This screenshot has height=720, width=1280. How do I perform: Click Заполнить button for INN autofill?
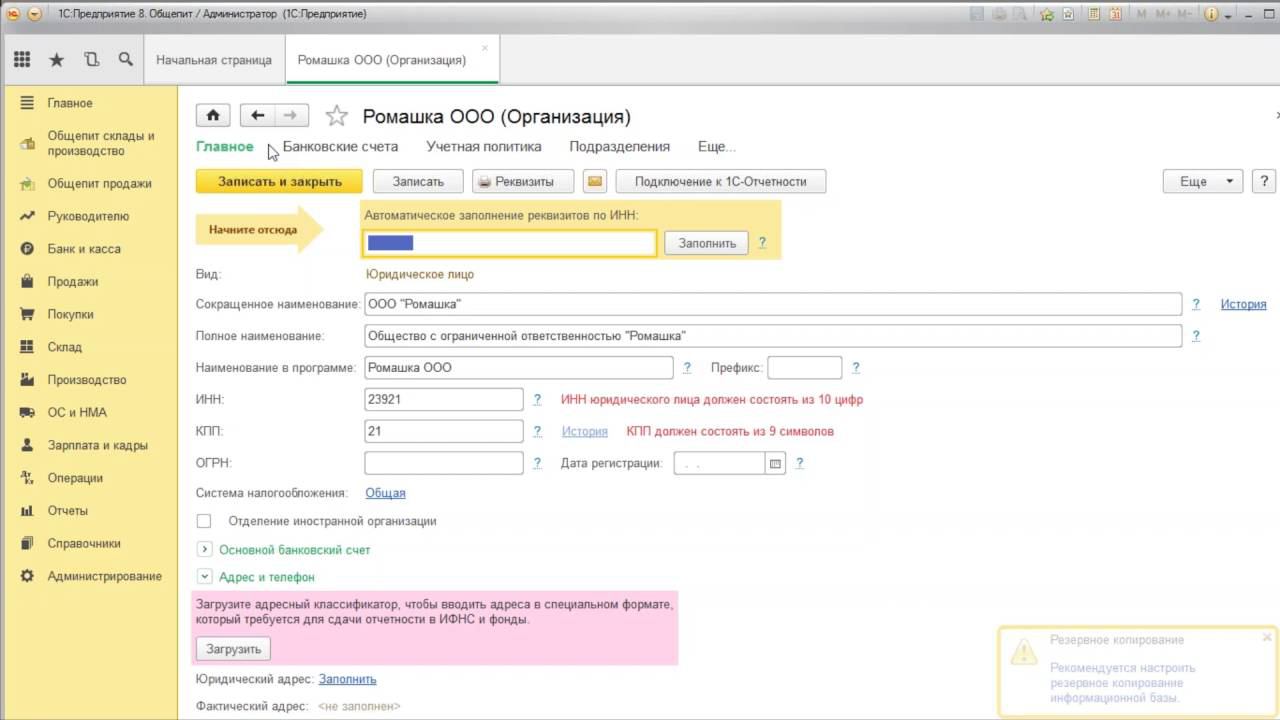point(706,243)
